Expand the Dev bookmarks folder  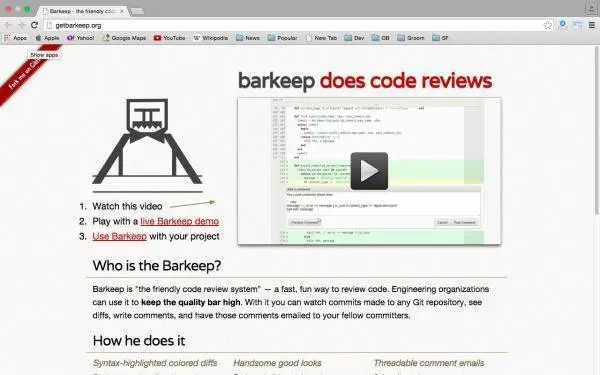click(x=354, y=38)
